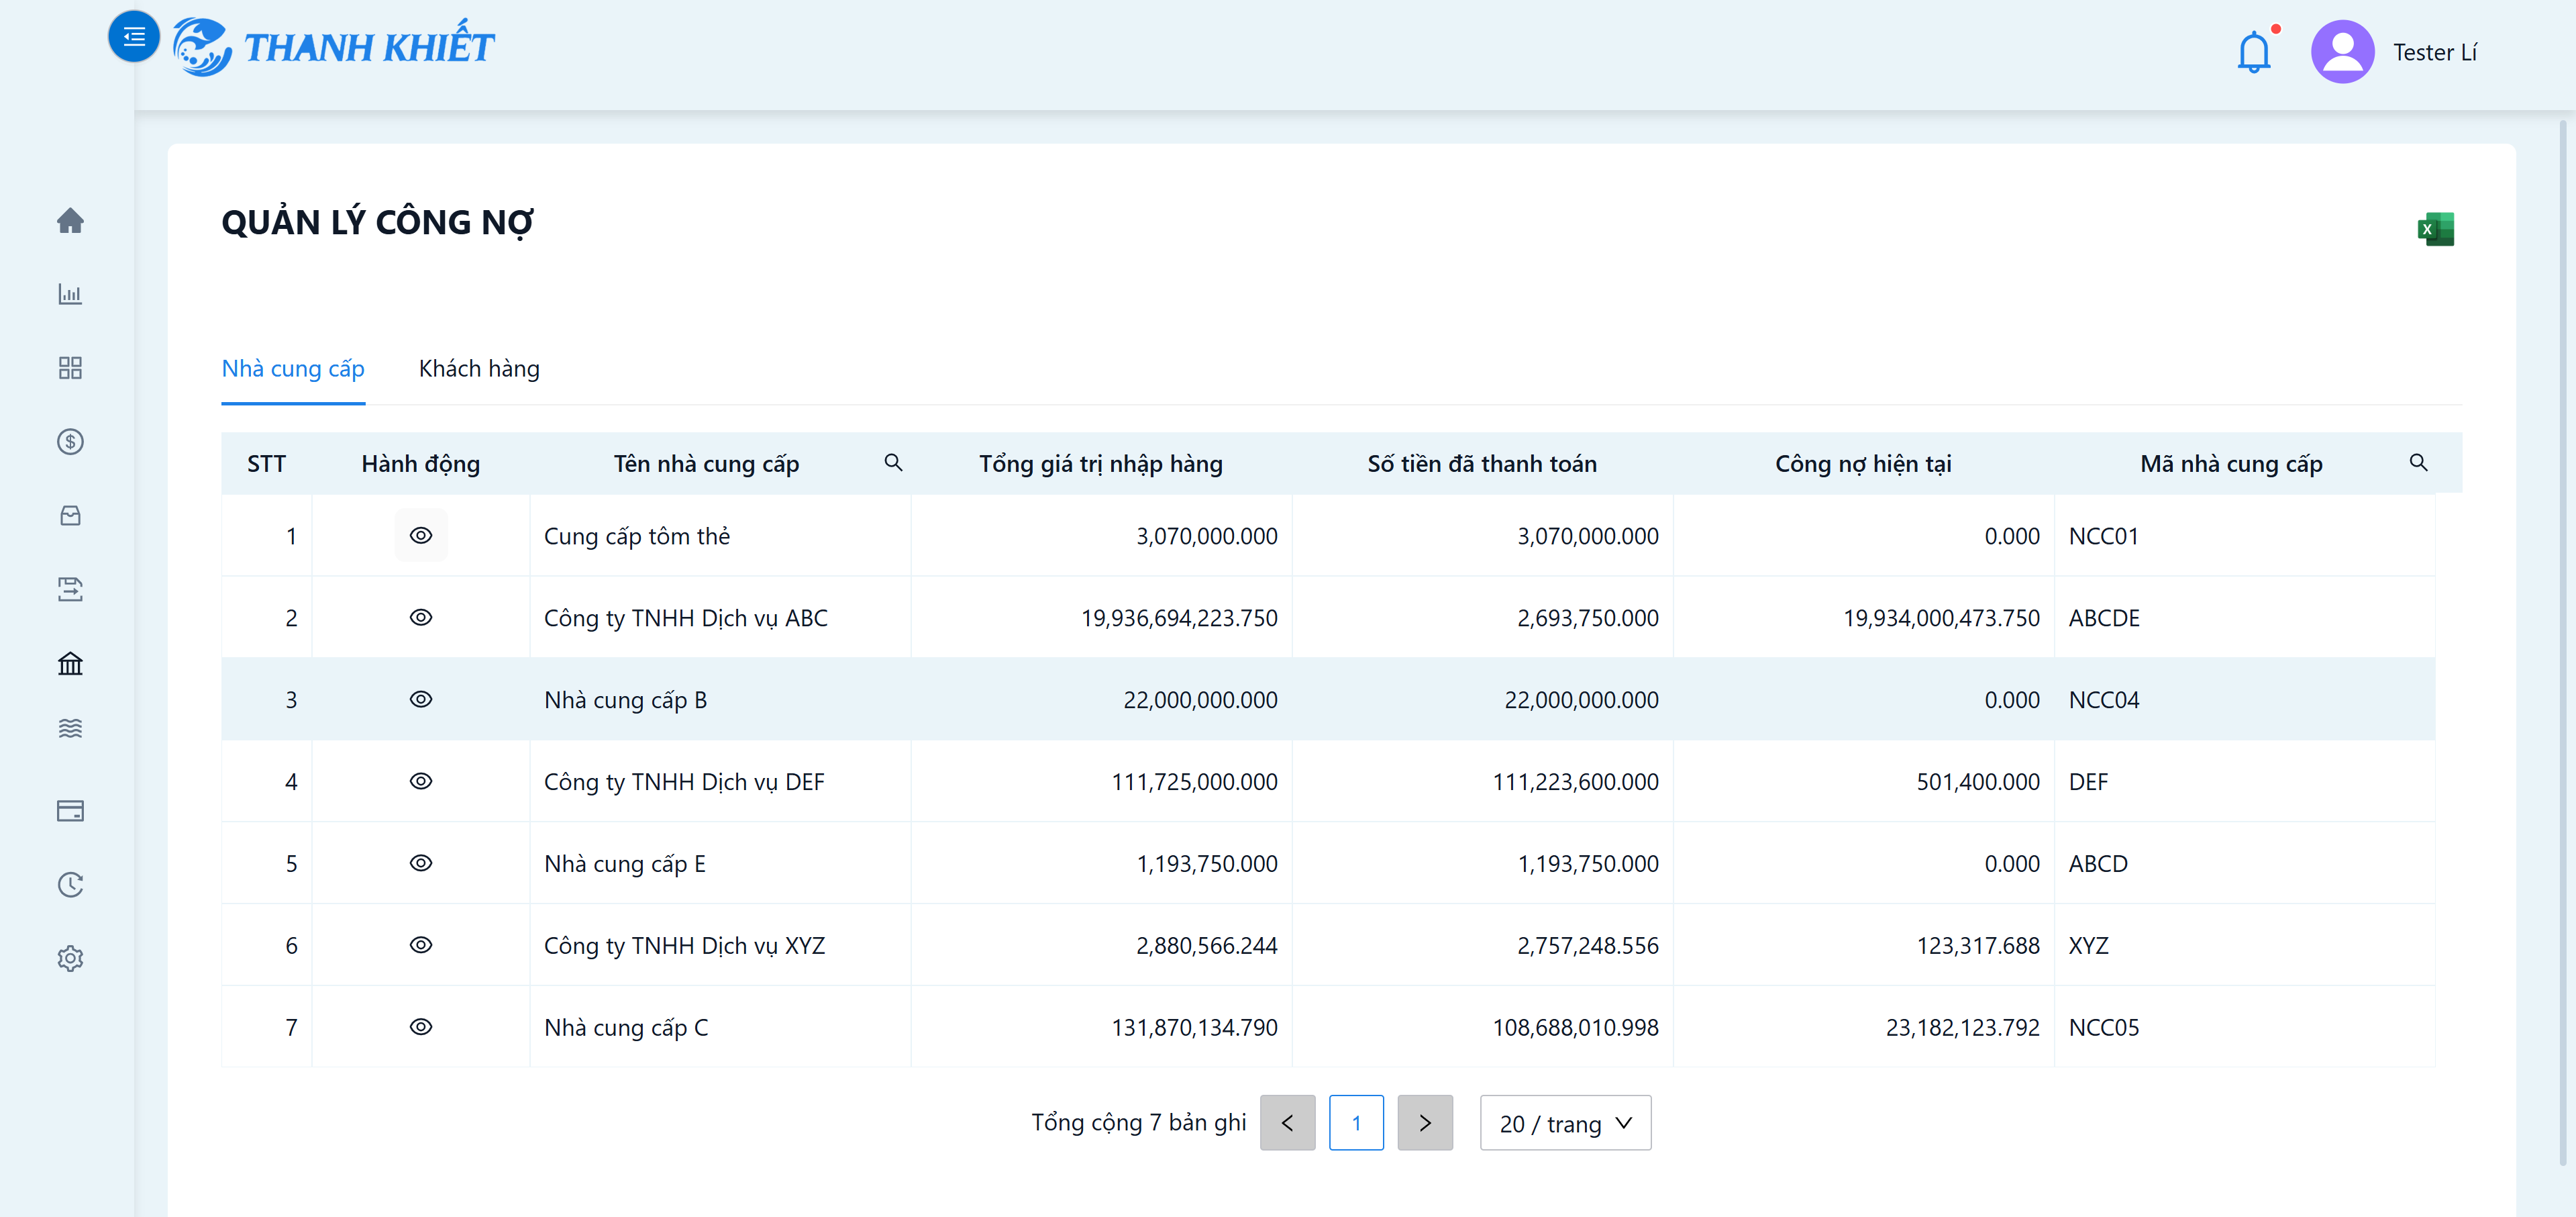Go to the home sidebar icon

point(70,220)
